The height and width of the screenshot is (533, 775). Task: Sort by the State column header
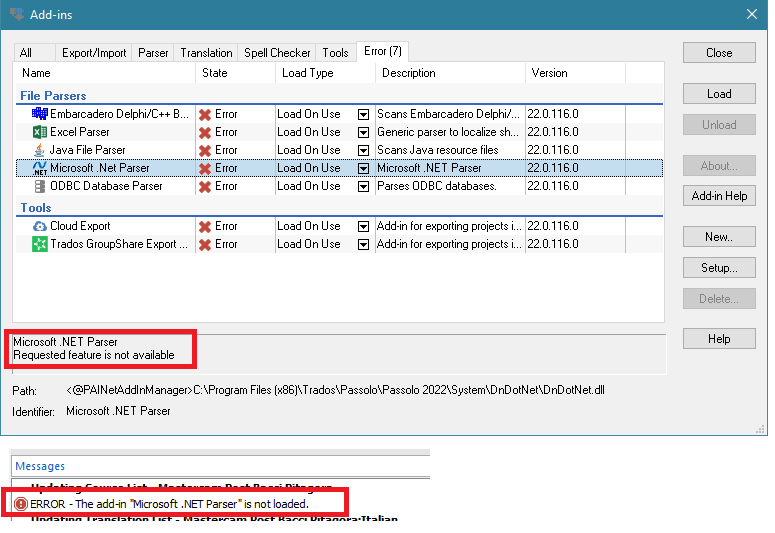click(x=235, y=73)
